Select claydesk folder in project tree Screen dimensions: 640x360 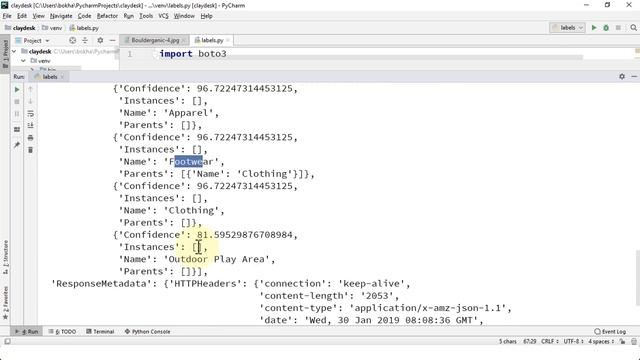coord(40,51)
